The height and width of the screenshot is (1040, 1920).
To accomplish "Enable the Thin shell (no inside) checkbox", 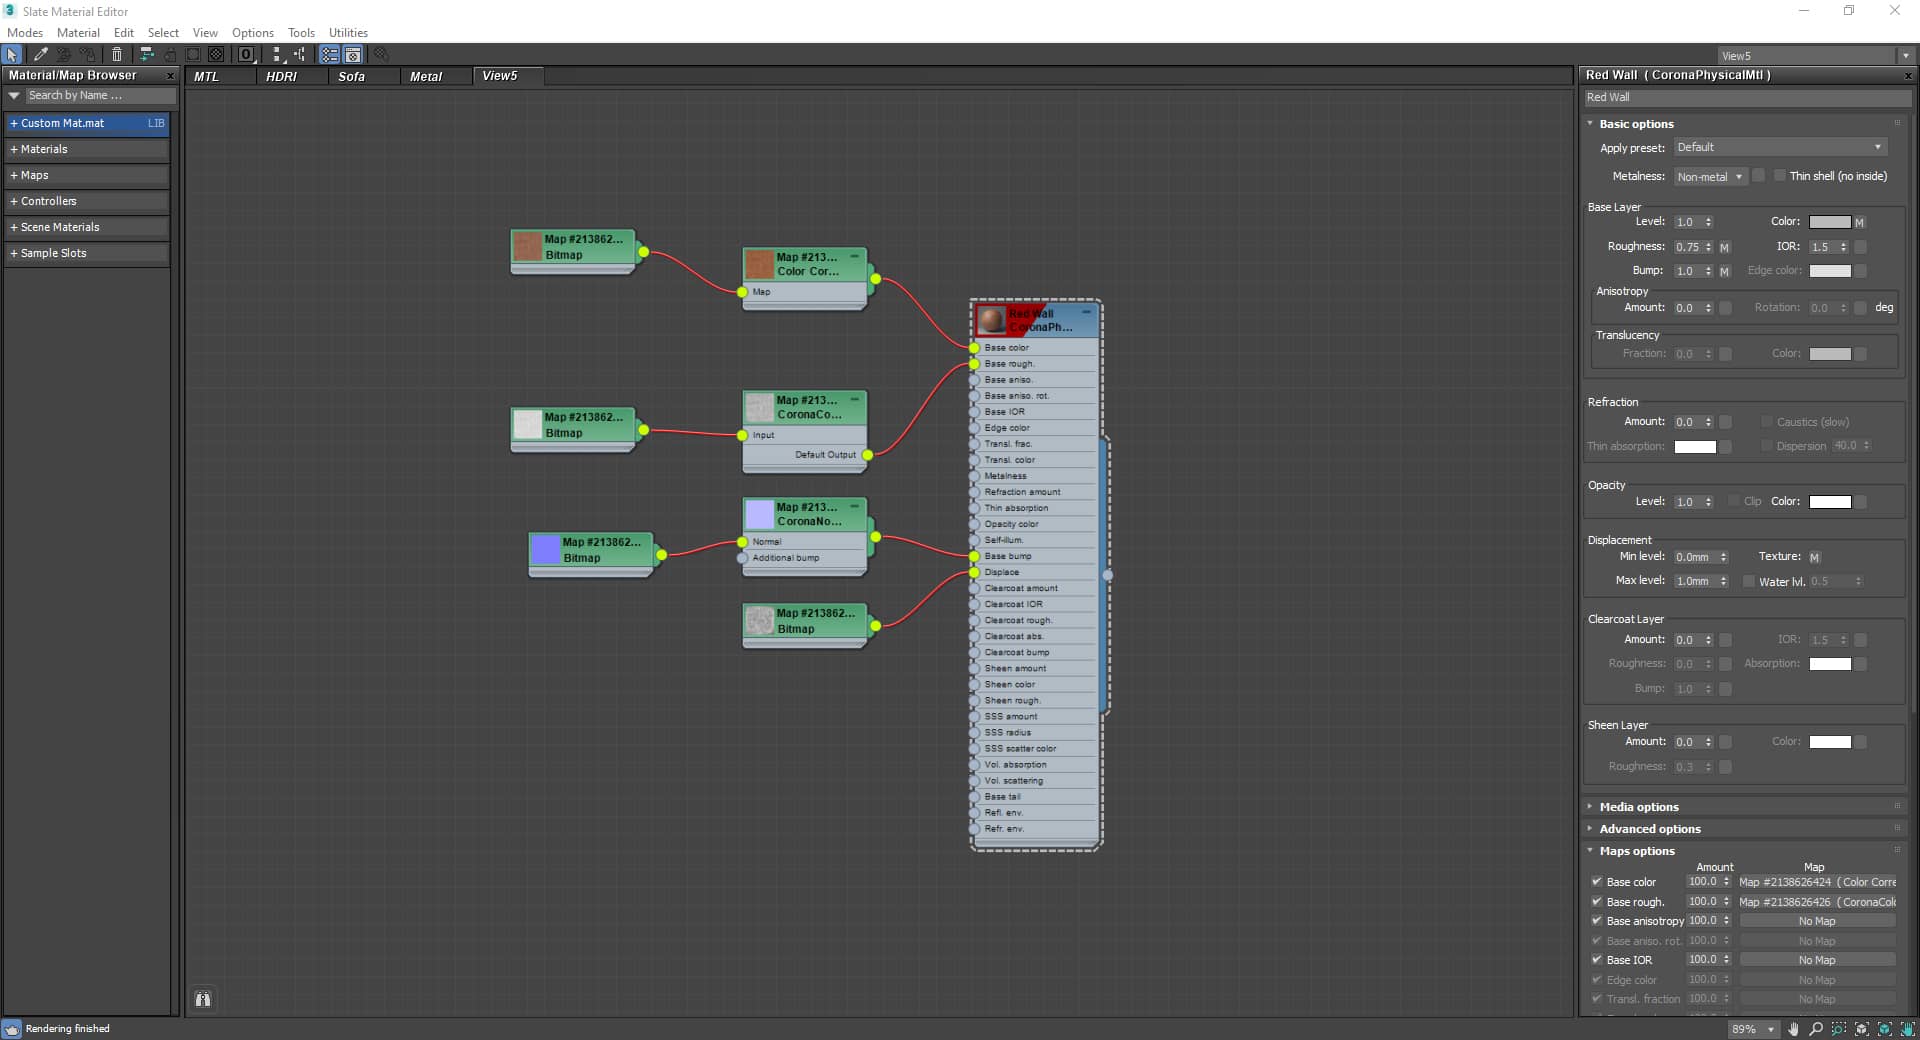I will coord(1780,176).
